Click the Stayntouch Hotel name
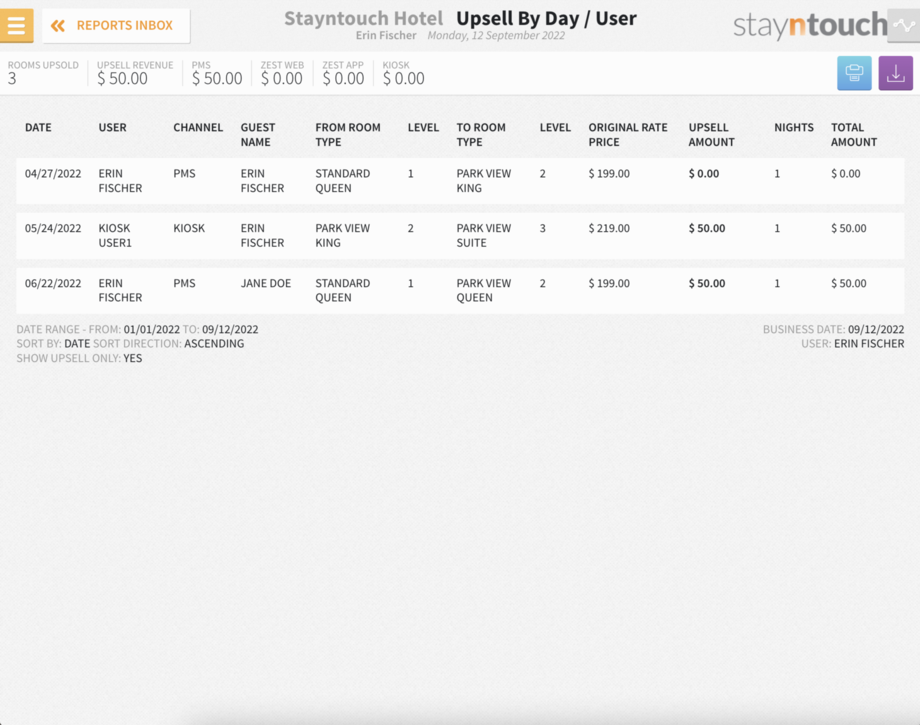 point(364,19)
